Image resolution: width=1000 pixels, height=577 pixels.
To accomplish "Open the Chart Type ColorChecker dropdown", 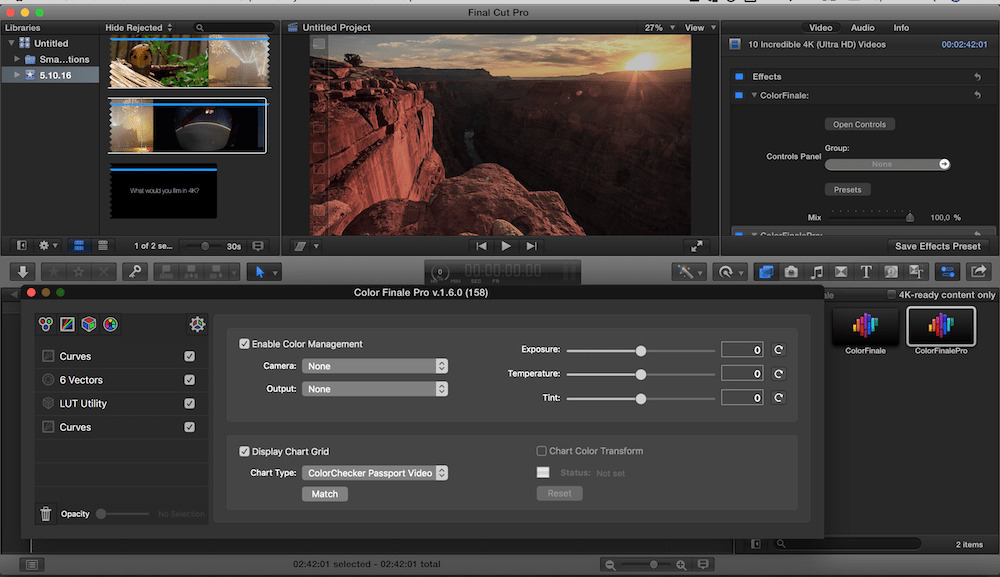I will pos(375,472).
